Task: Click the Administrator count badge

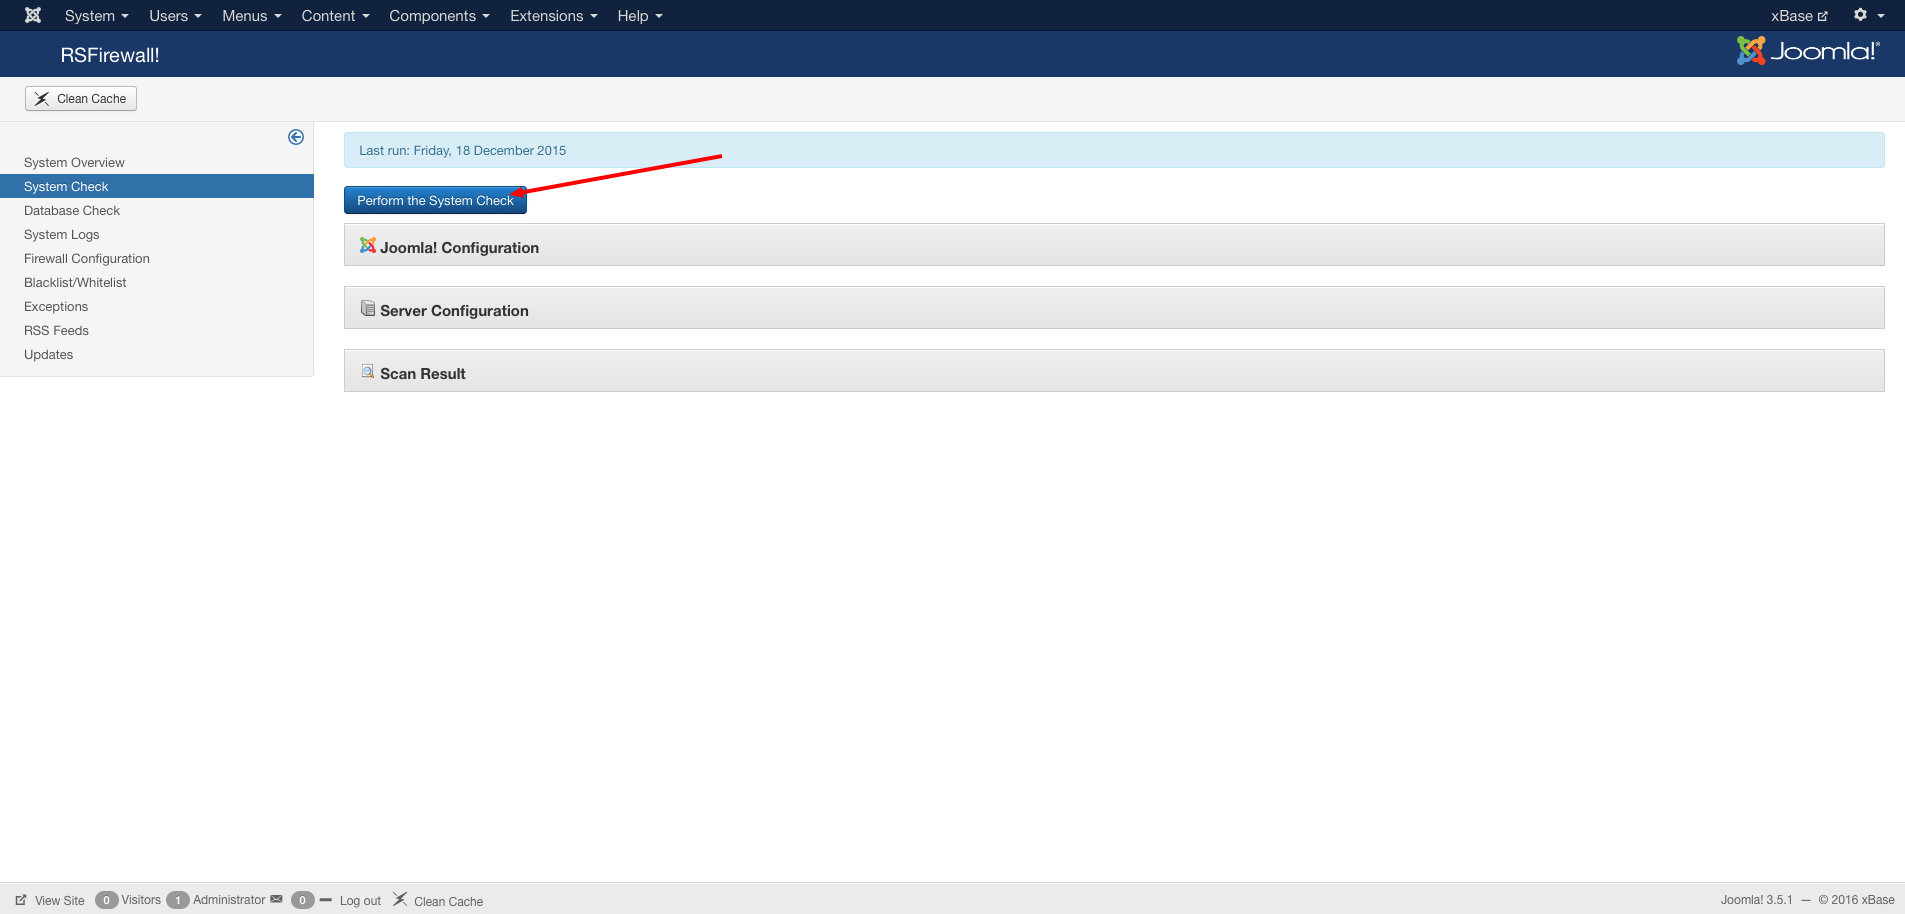Action: click(178, 900)
